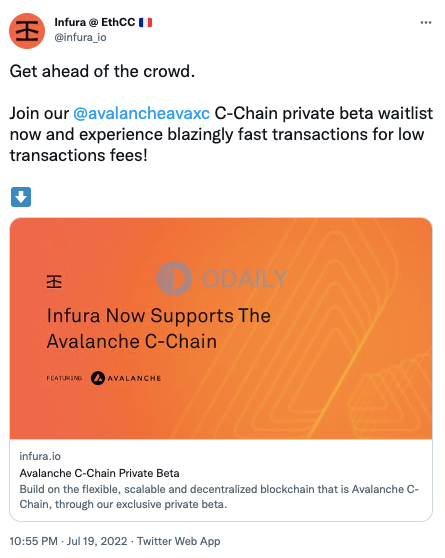The width and height of the screenshot is (445, 558).
Task: Click the card description about exclusive private beta
Action: coord(219,497)
